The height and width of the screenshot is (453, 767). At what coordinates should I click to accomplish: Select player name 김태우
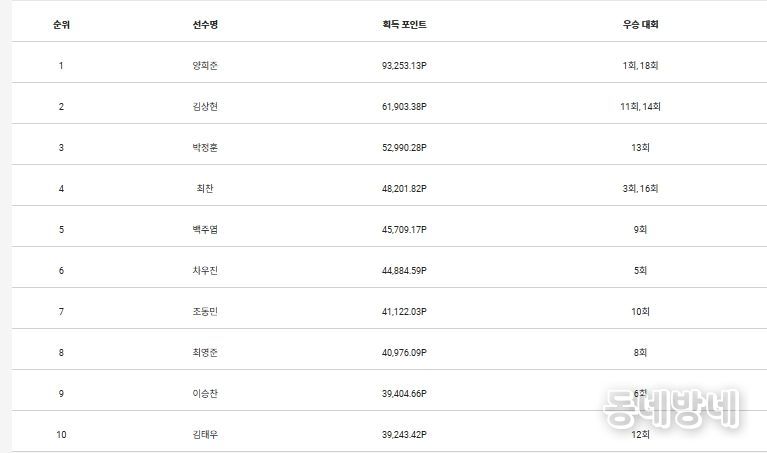[x=205, y=435]
